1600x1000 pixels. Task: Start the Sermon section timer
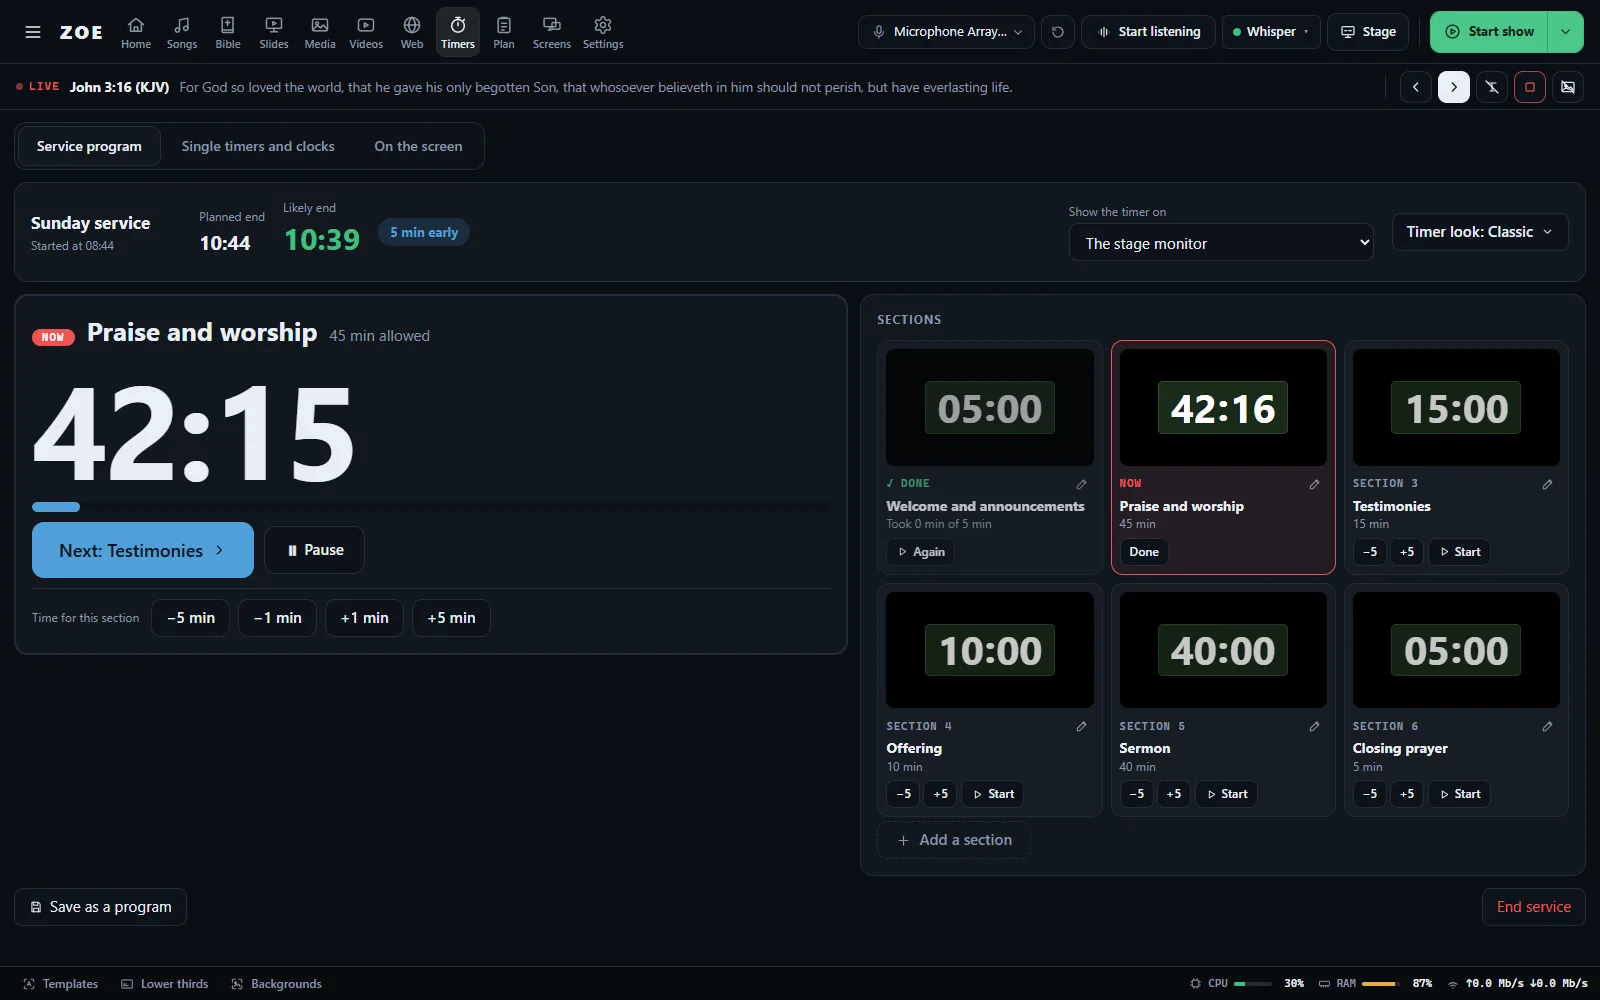coord(1227,794)
